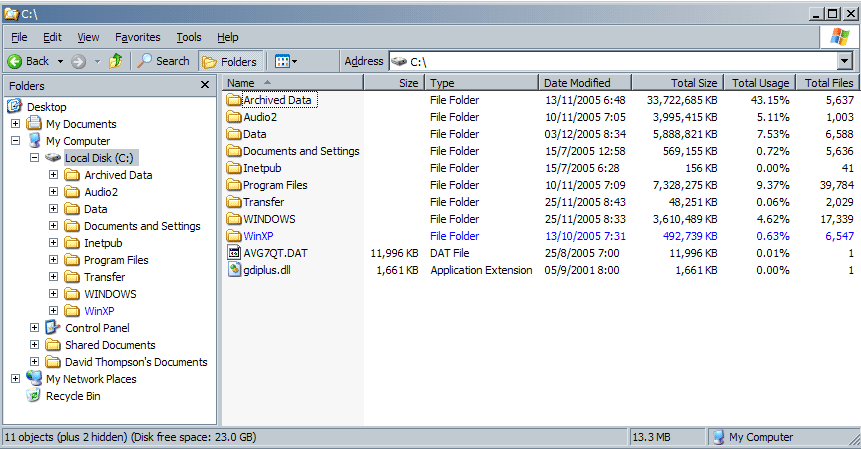The height and width of the screenshot is (449, 861).
Task: Select Data folder icon in file list
Action: tap(234, 134)
